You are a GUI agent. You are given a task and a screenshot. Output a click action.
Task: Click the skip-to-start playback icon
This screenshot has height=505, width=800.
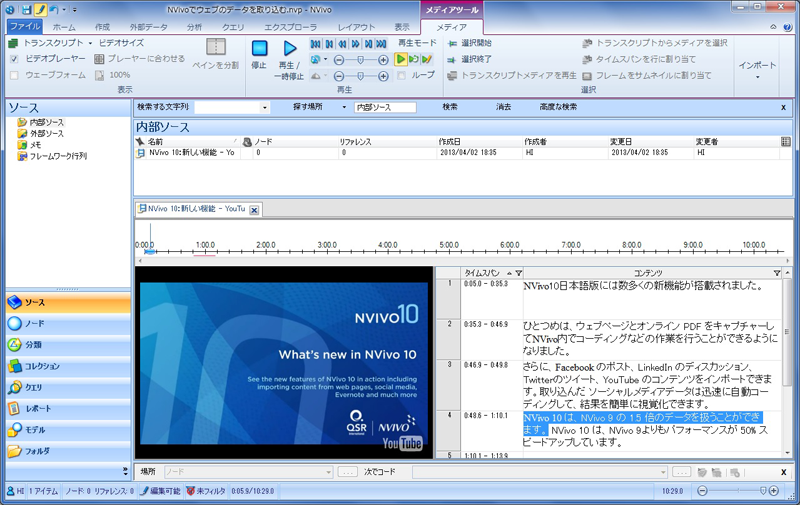click(316, 44)
